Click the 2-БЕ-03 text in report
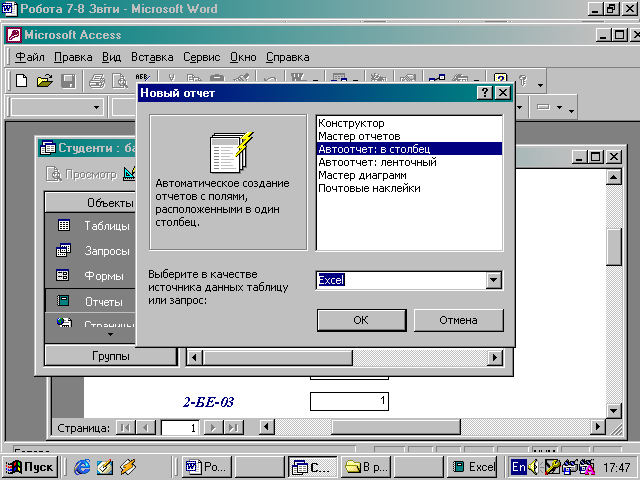 208,402
